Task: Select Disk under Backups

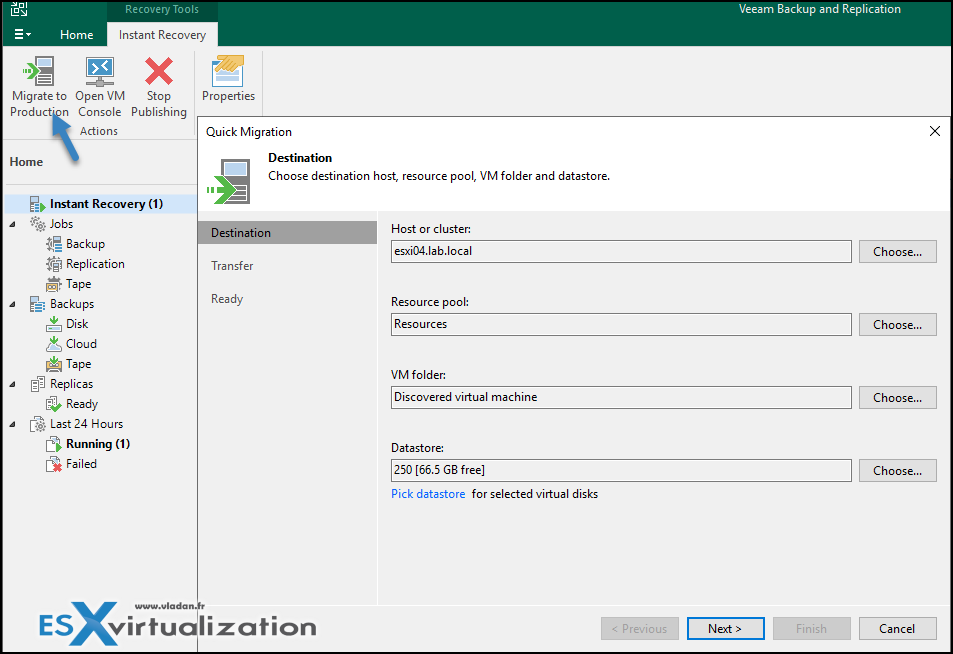Action: pyautogui.click(x=77, y=324)
